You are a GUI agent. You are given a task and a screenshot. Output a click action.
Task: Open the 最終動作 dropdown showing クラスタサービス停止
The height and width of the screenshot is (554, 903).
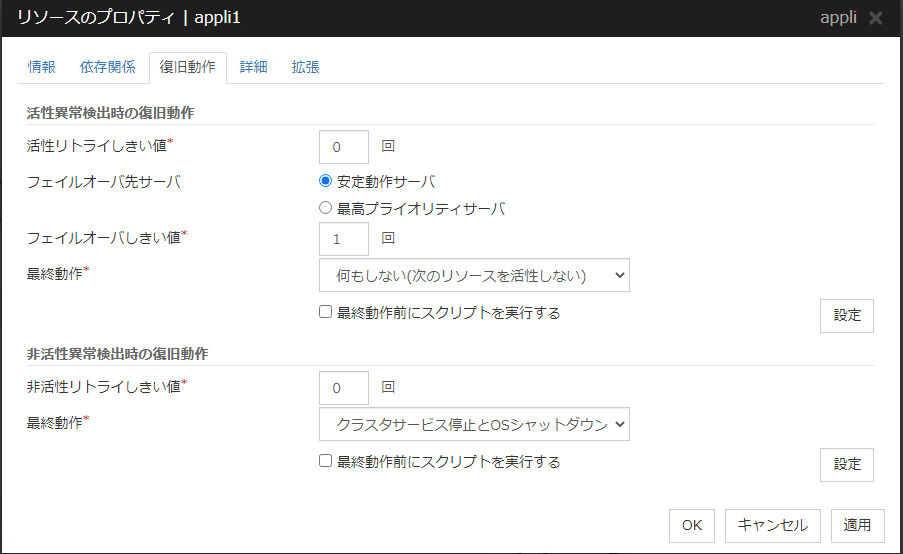click(x=474, y=424)
